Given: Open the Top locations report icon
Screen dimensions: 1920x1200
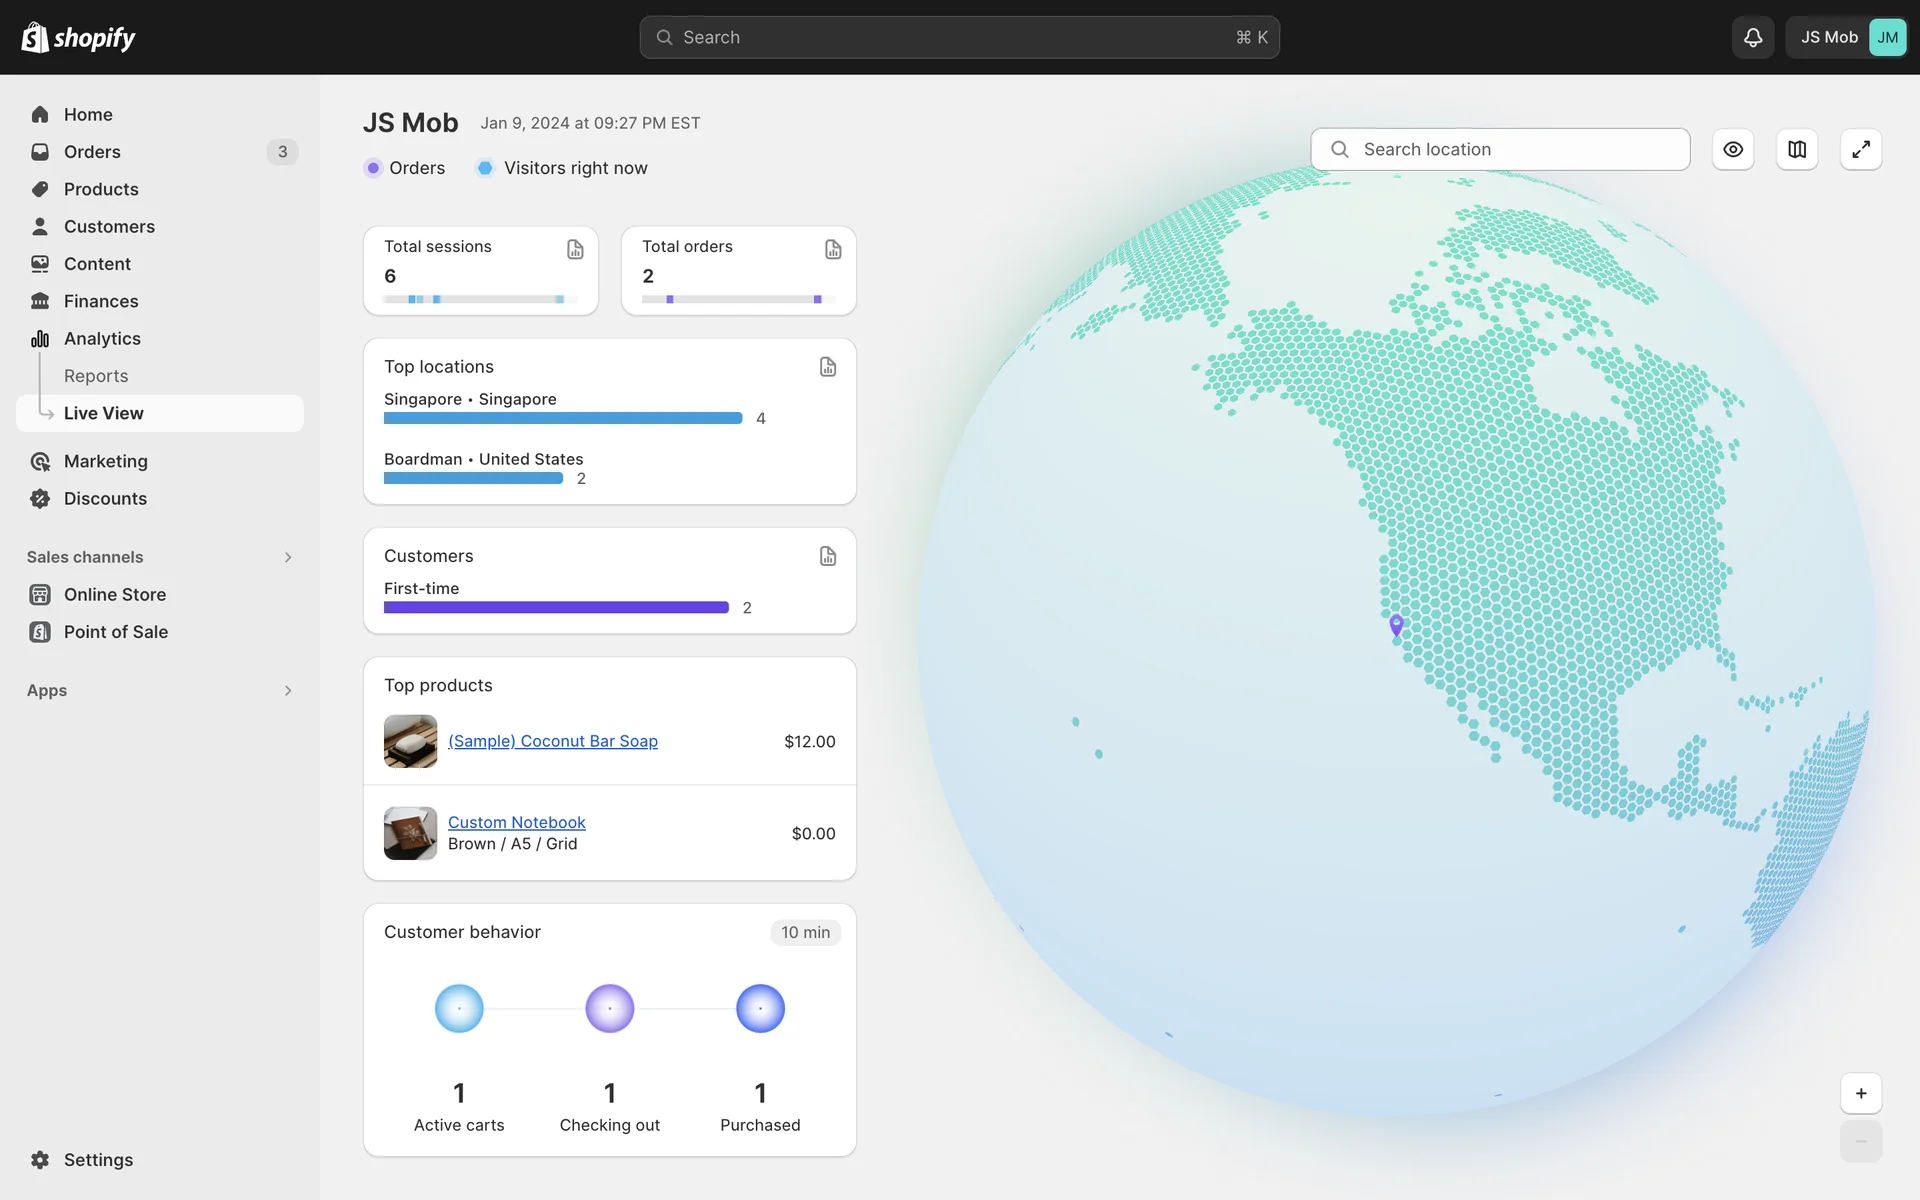Looking at the screenshot, I should tap(828, 367).
